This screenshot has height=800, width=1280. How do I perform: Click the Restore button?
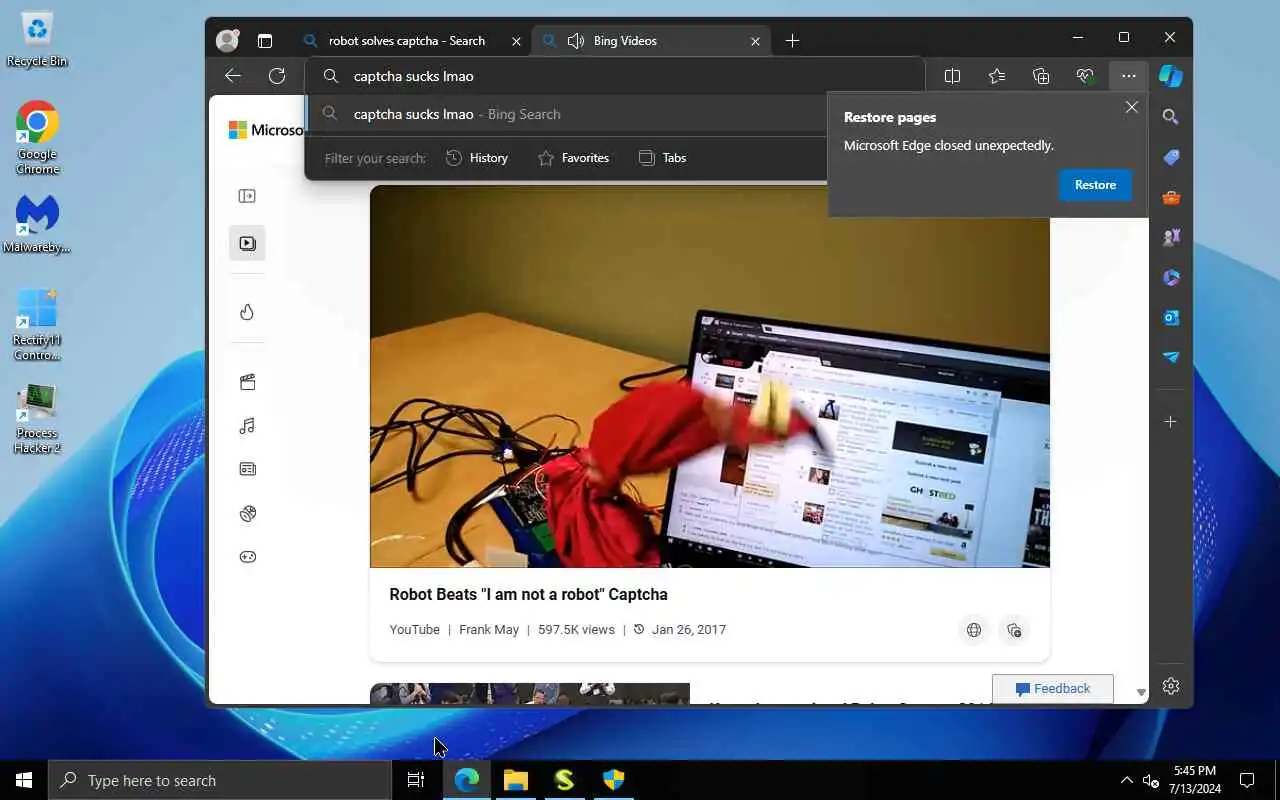click(x=1095, y=185)
